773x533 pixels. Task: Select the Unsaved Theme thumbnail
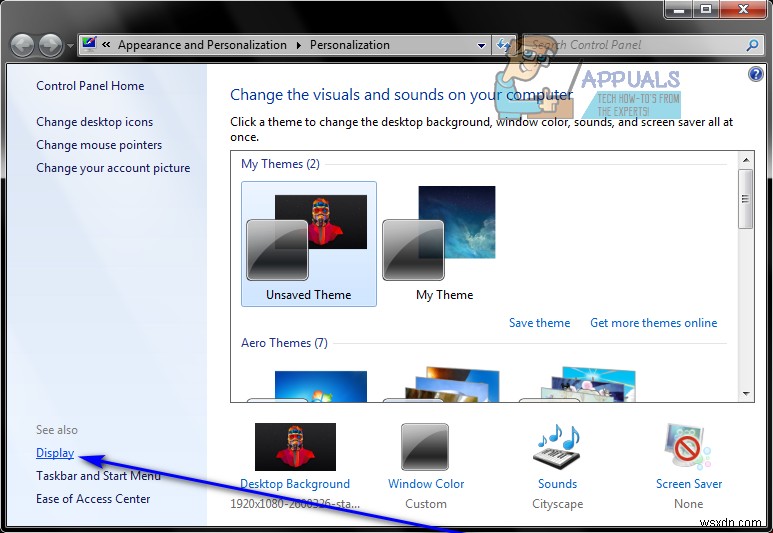click(309, 244)
